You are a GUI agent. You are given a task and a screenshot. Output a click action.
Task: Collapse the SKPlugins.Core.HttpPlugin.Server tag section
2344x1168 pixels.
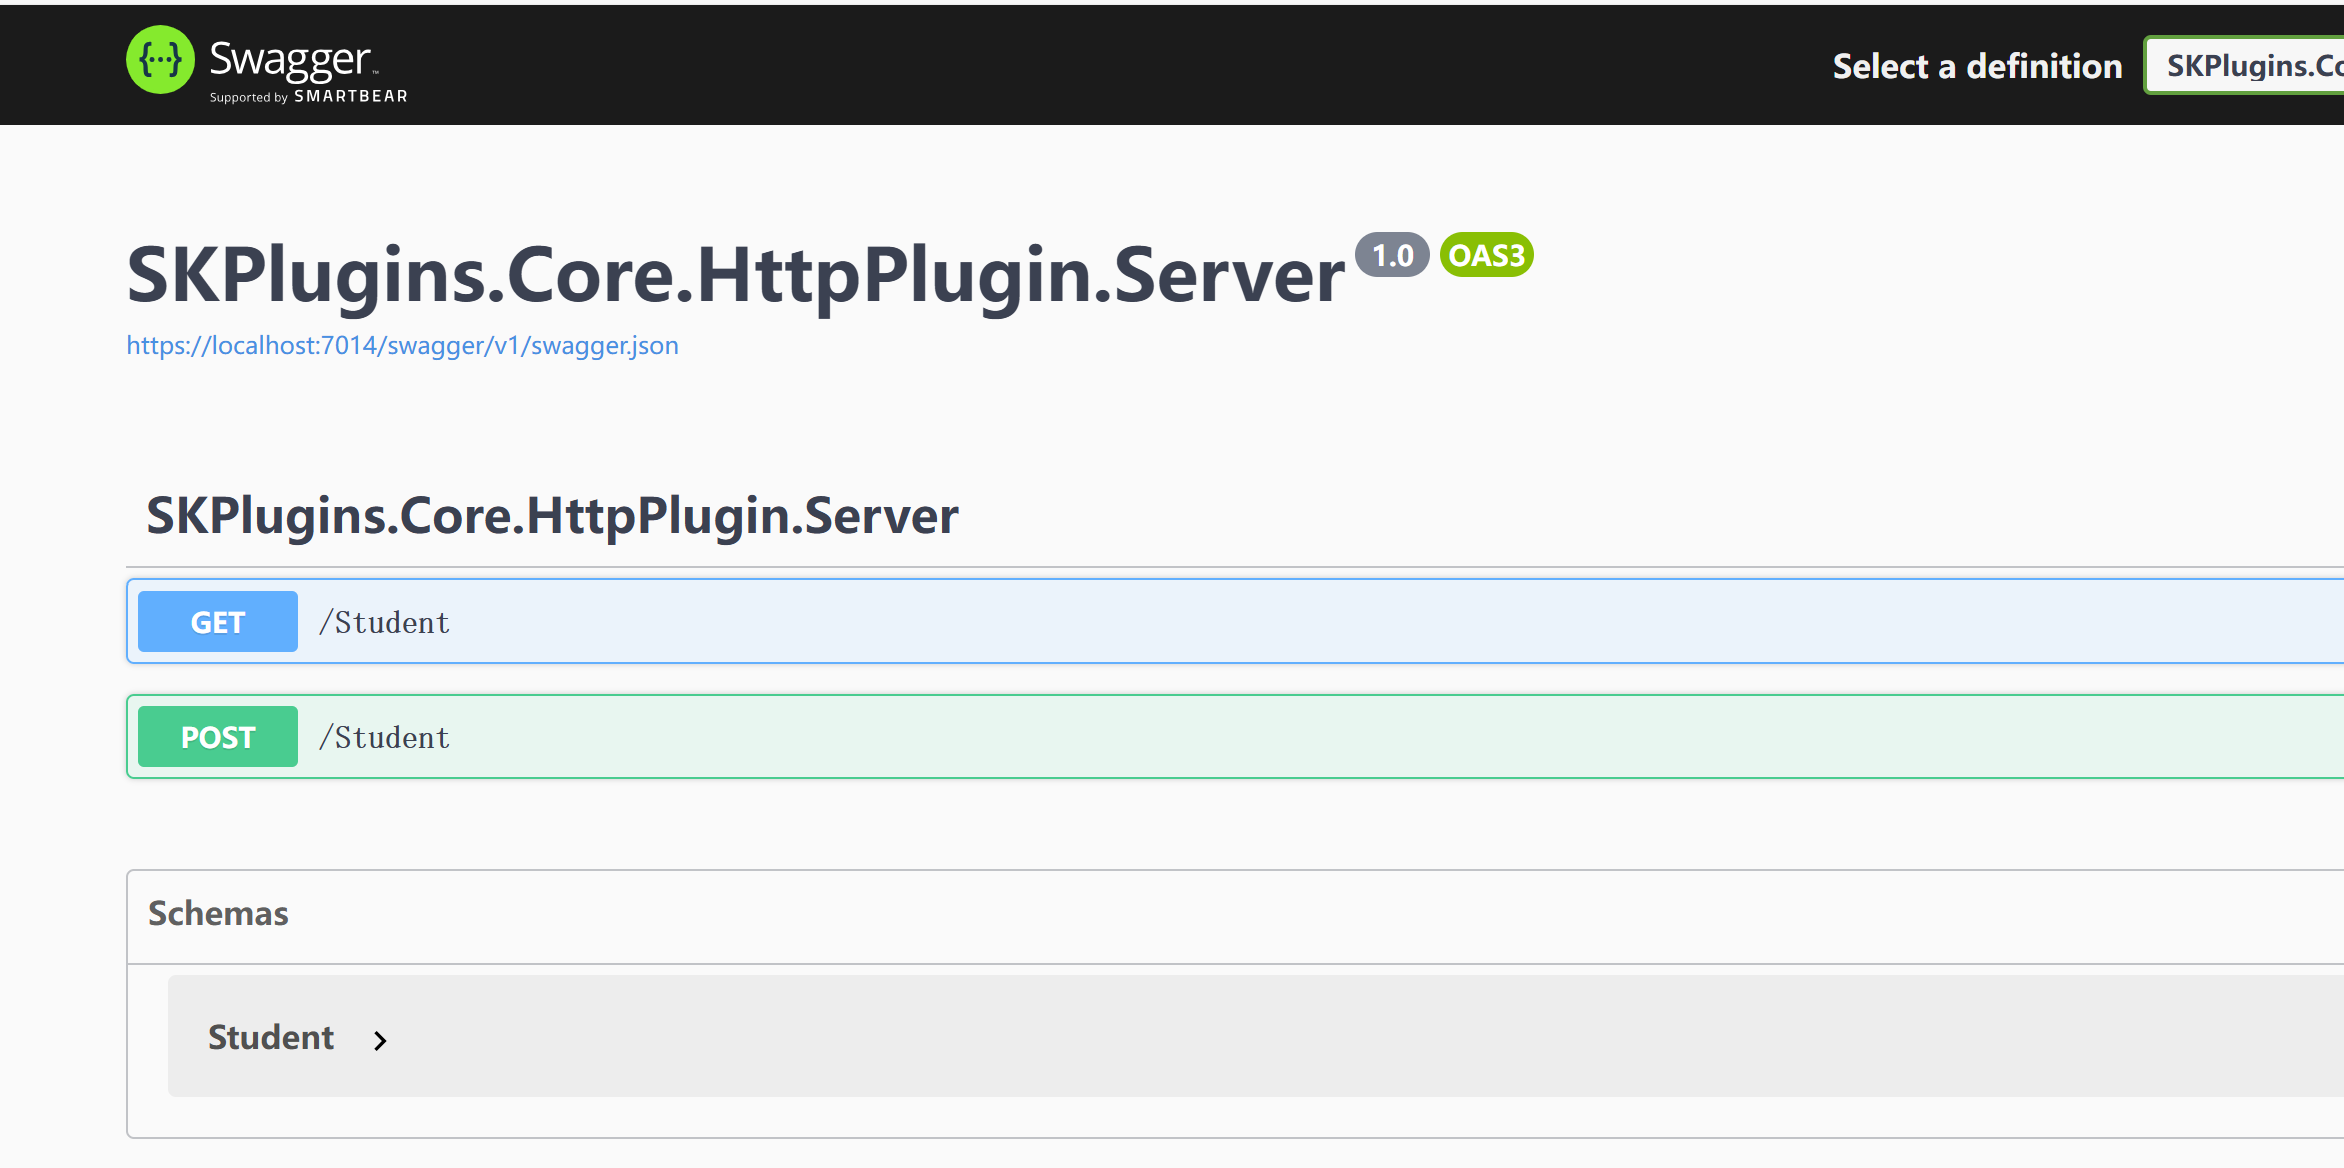point(552,516)
